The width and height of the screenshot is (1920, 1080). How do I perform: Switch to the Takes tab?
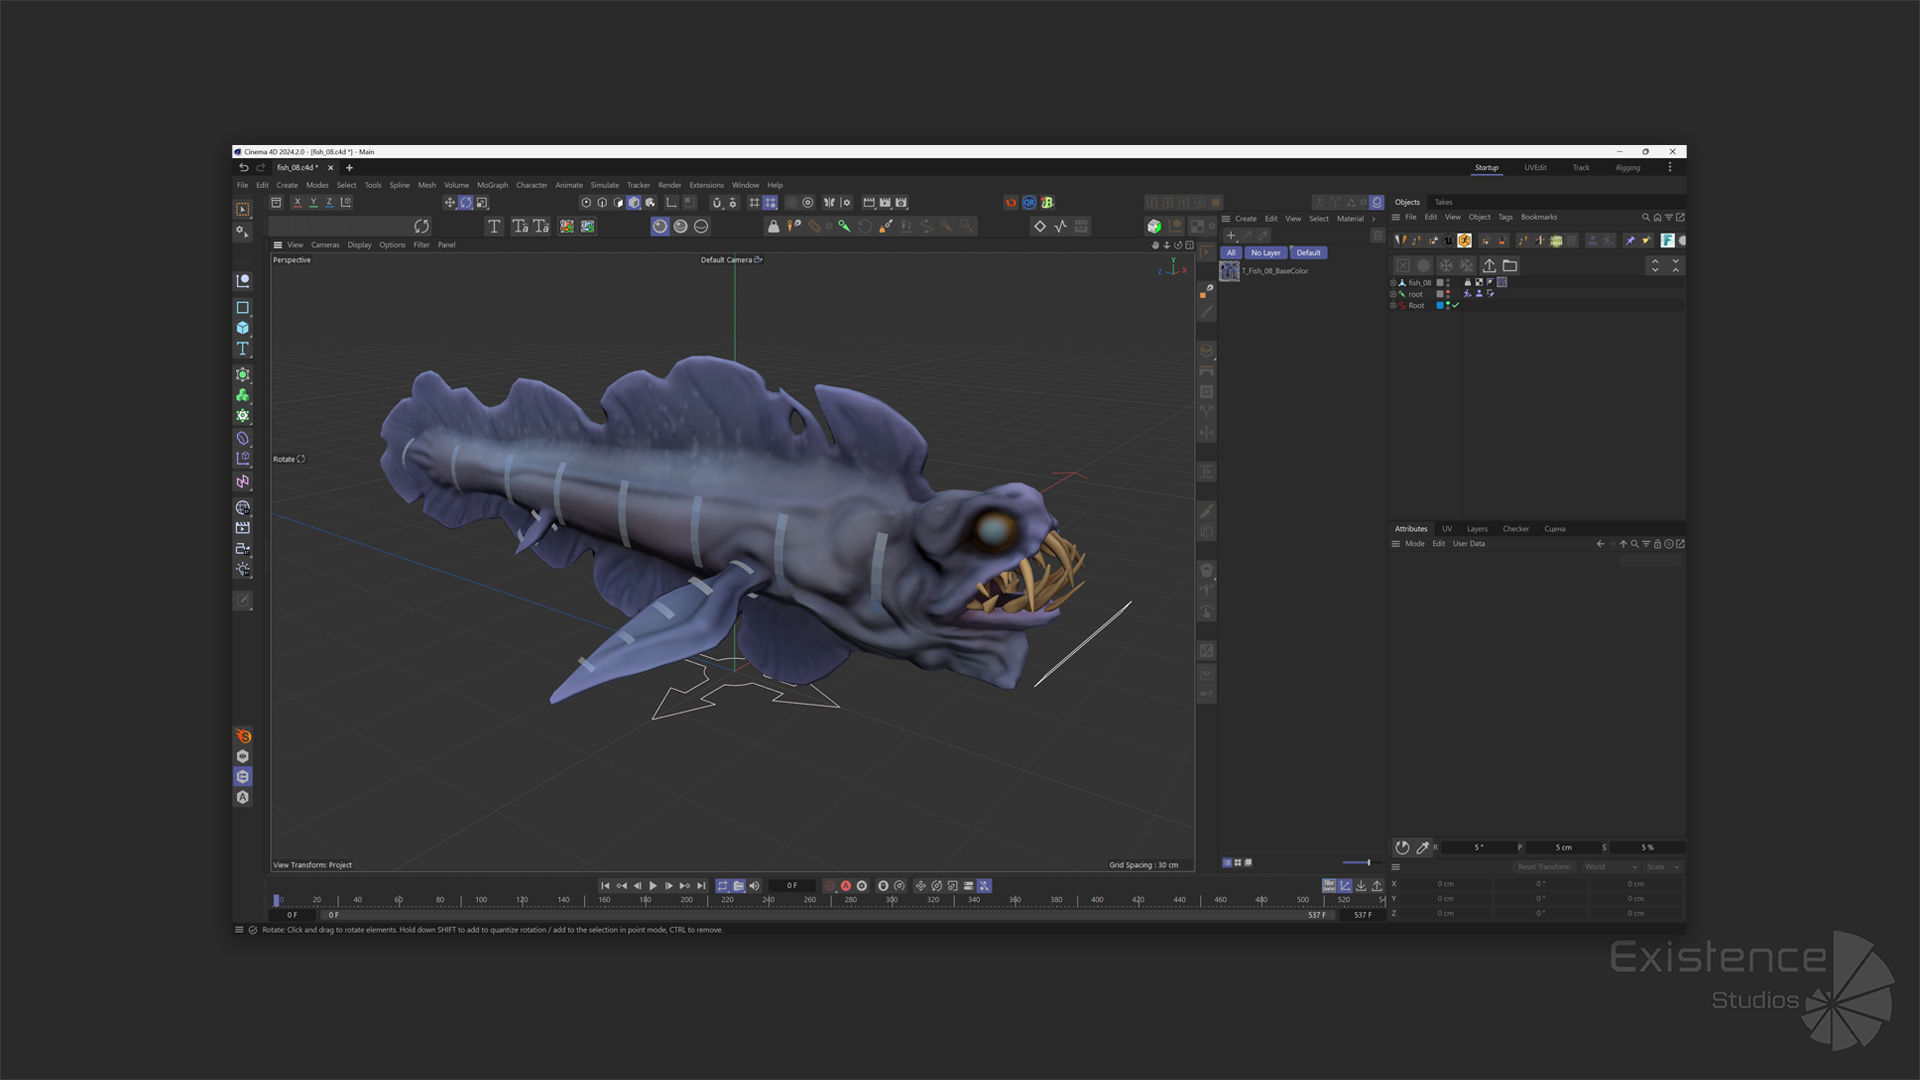pos(1443,202)
